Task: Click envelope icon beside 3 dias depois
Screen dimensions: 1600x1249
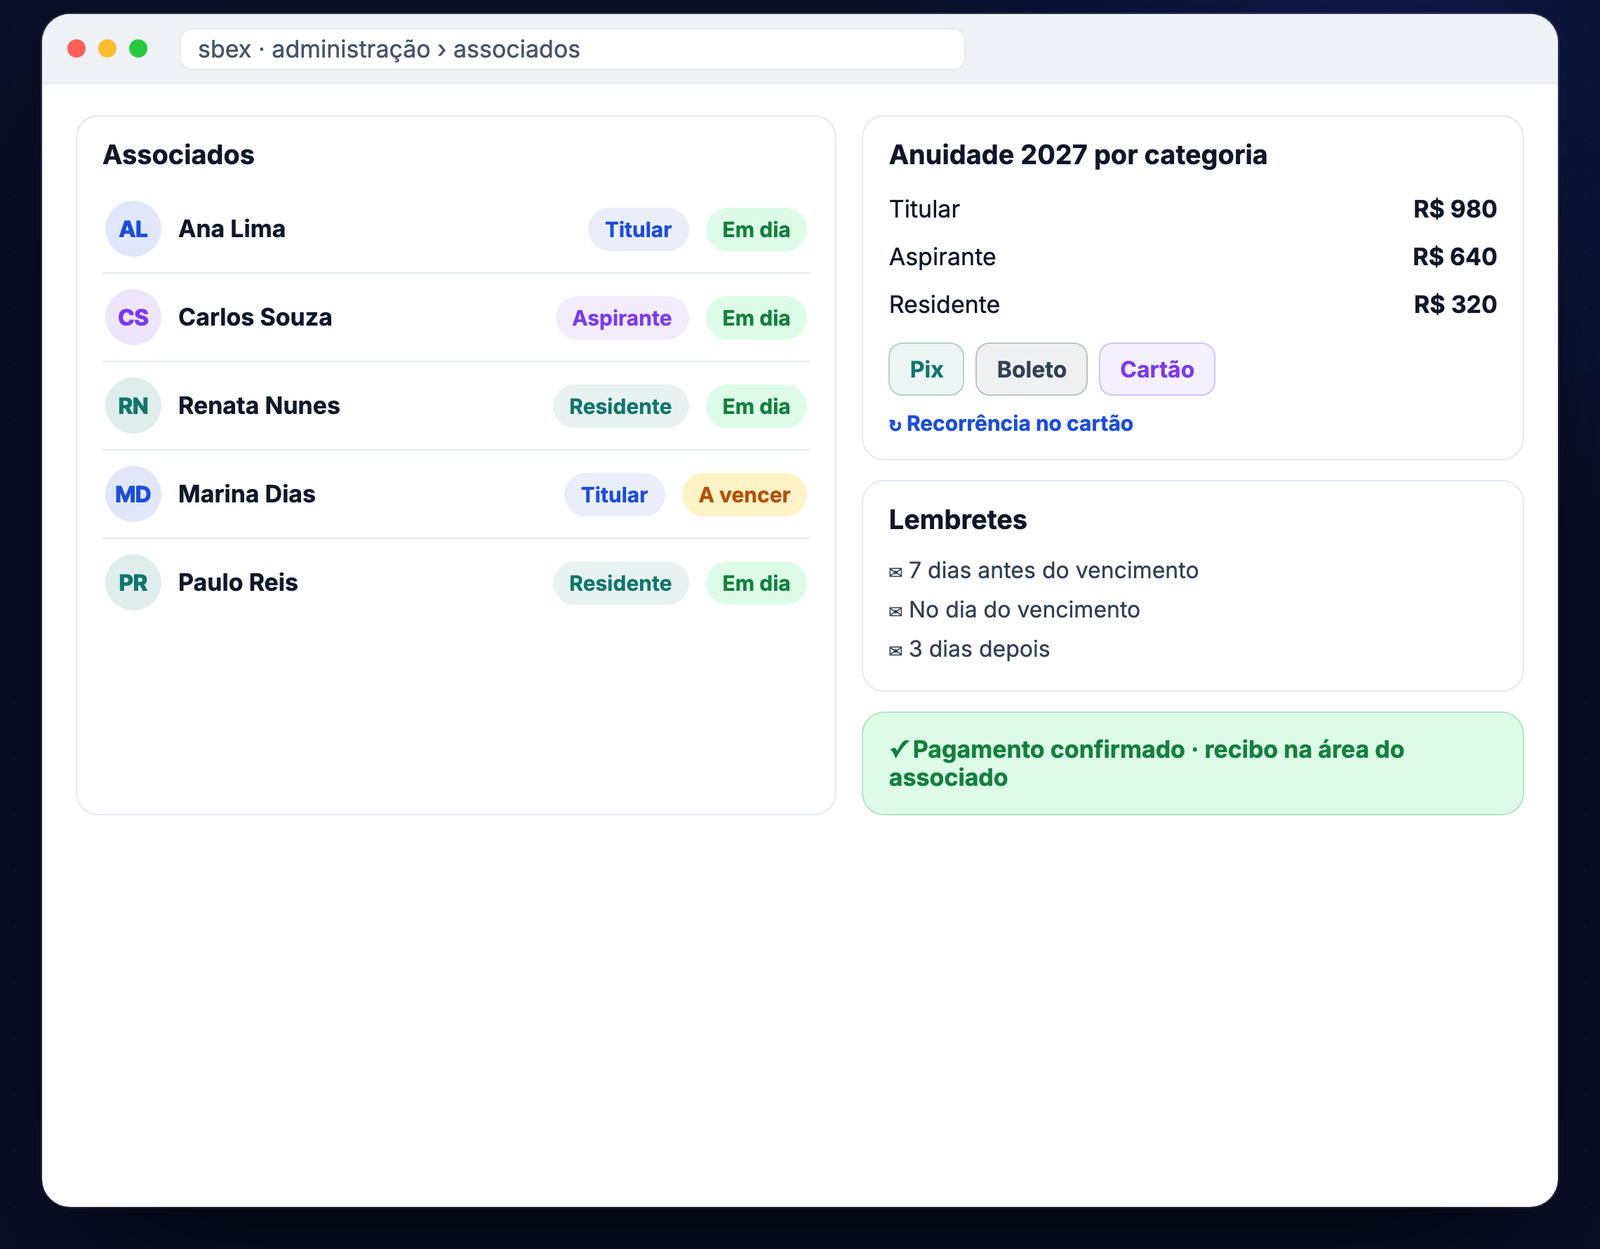Action: 896,651
